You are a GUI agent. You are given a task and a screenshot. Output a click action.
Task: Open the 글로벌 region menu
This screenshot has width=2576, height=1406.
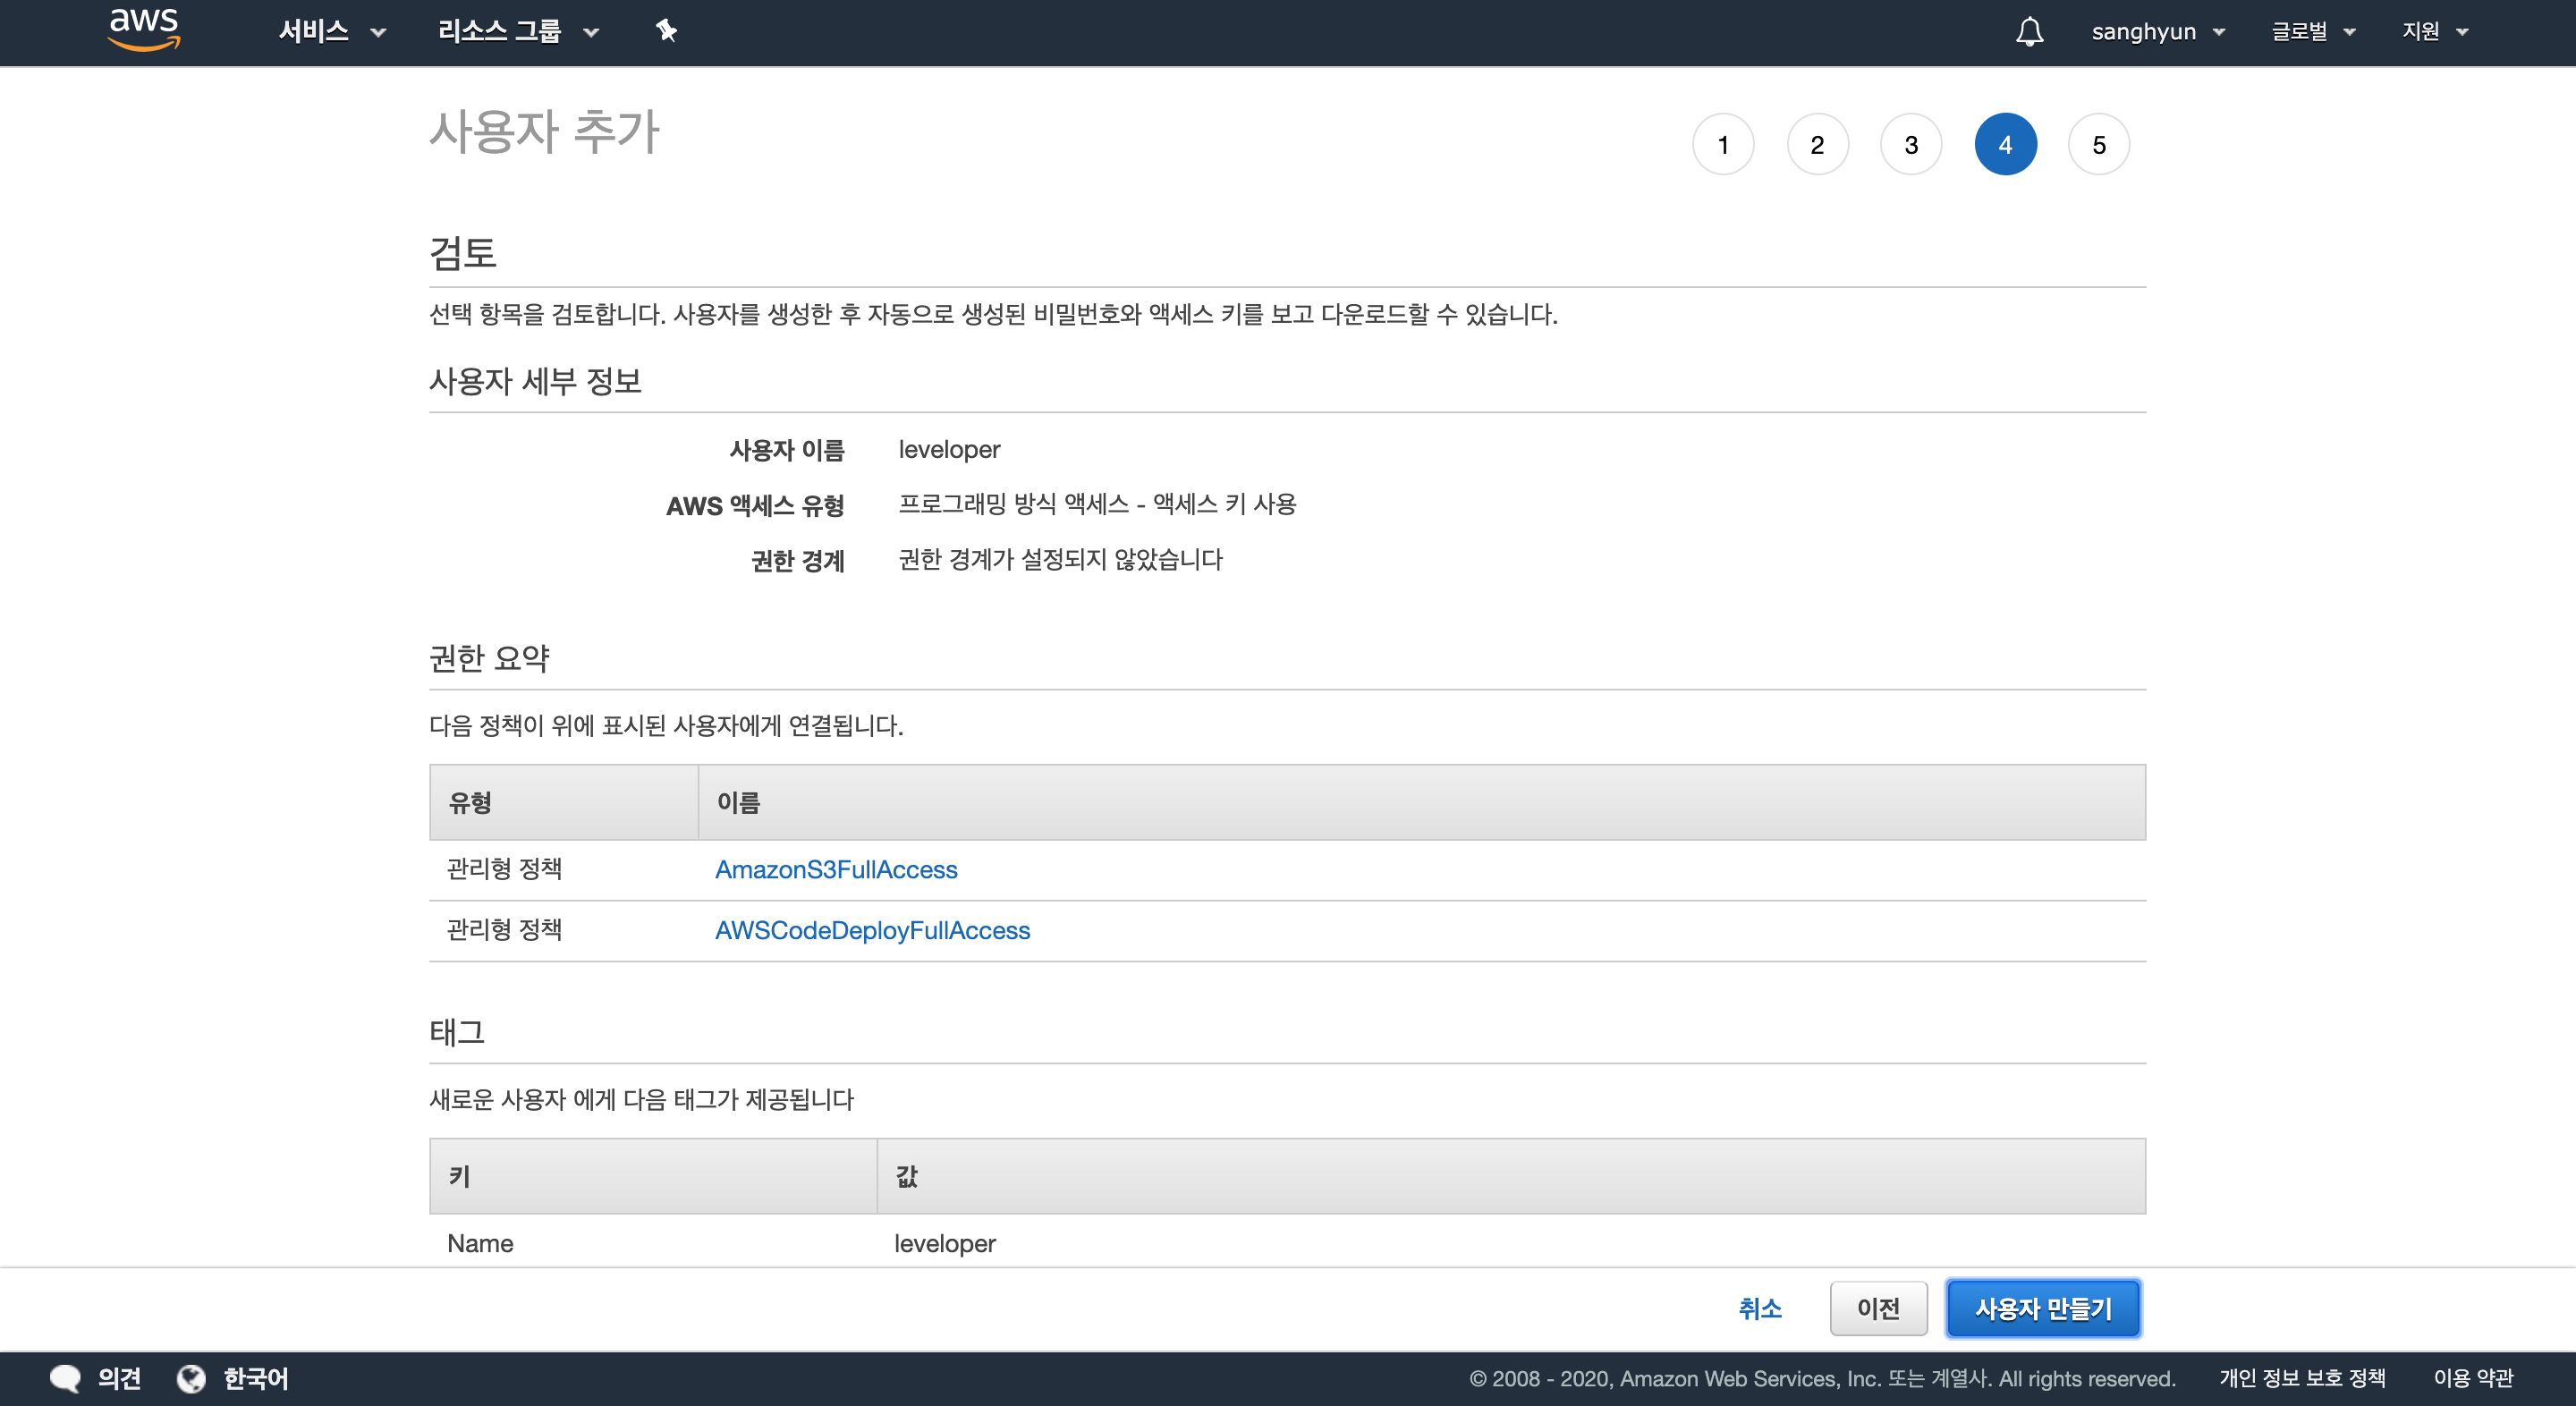click(2312, 32)
